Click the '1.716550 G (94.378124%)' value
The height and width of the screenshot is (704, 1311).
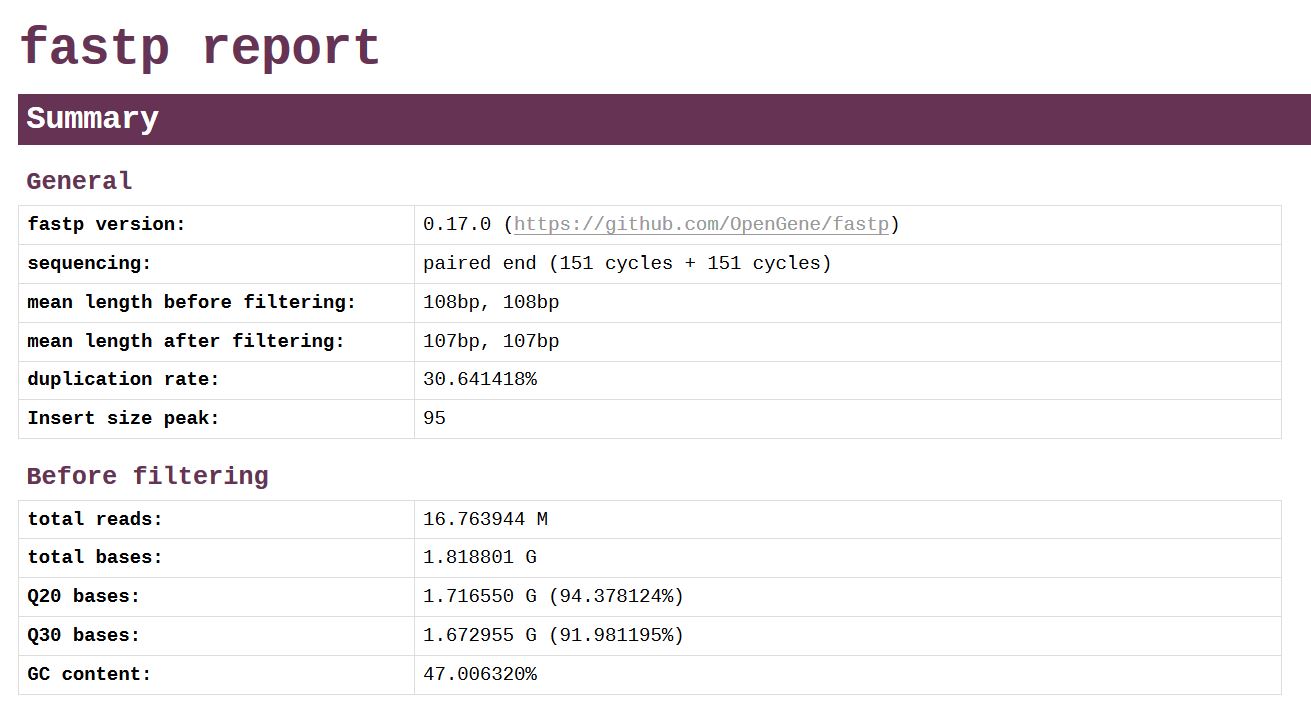553,596
